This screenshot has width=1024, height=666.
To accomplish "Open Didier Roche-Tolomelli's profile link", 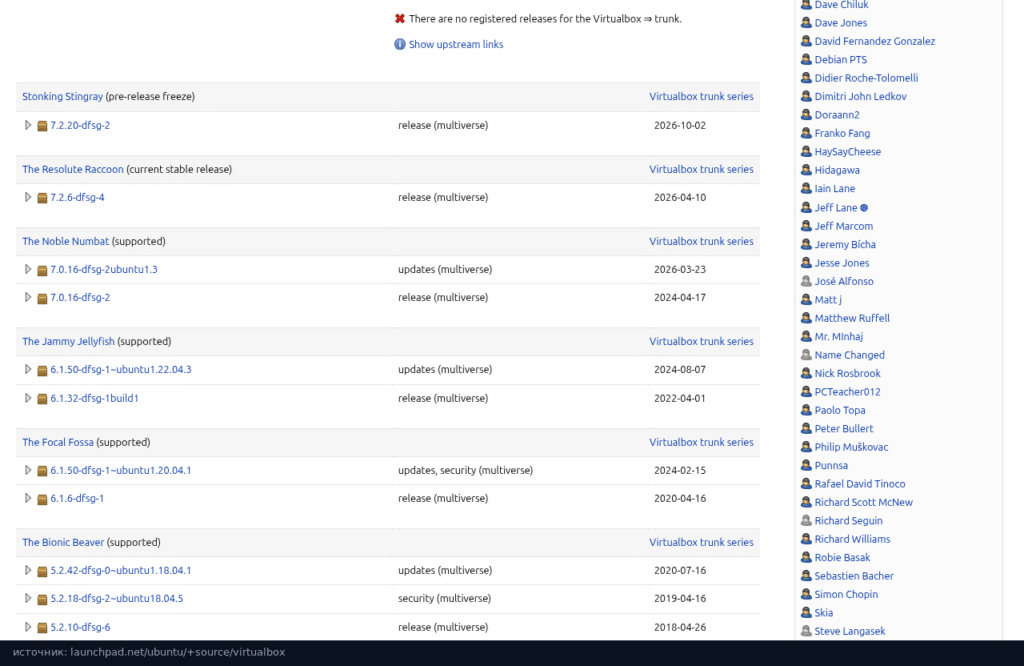I will (x=866, y=78).
